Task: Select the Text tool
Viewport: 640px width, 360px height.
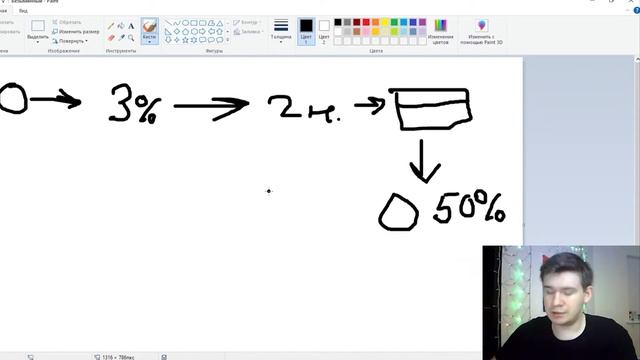Action: click(131, 26)
